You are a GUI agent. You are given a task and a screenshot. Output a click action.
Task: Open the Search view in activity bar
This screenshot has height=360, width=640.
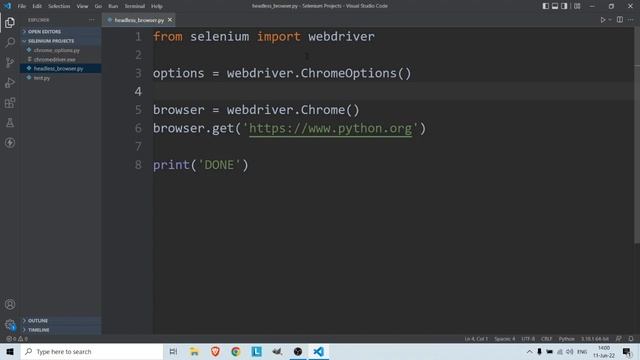[x=10, y=42]
